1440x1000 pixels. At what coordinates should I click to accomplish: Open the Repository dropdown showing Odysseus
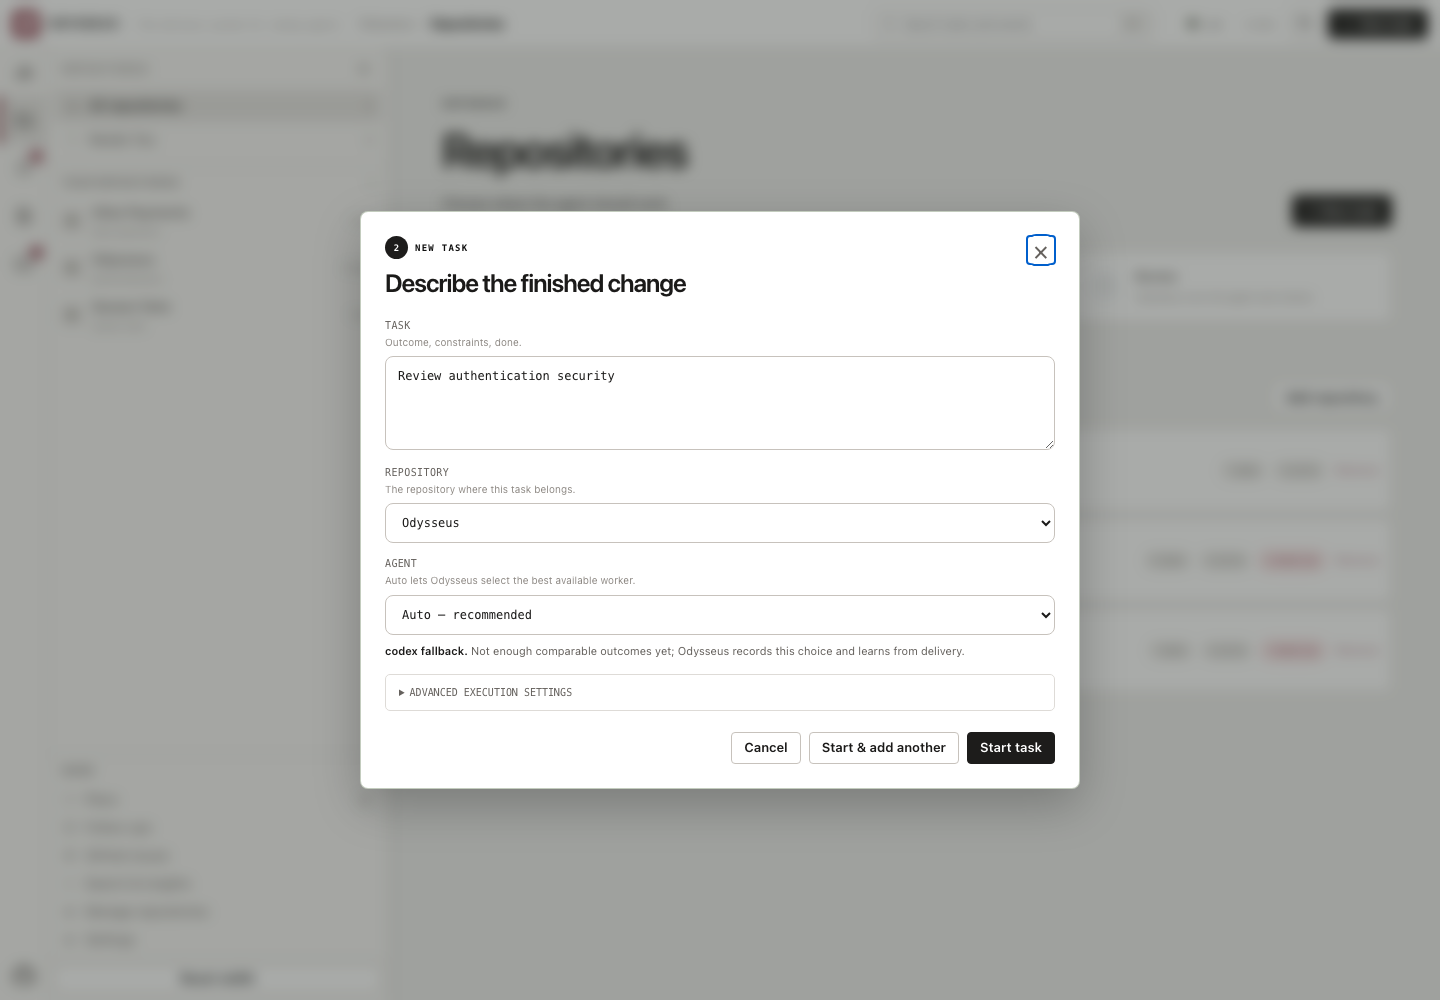click(x=720, y=523)
